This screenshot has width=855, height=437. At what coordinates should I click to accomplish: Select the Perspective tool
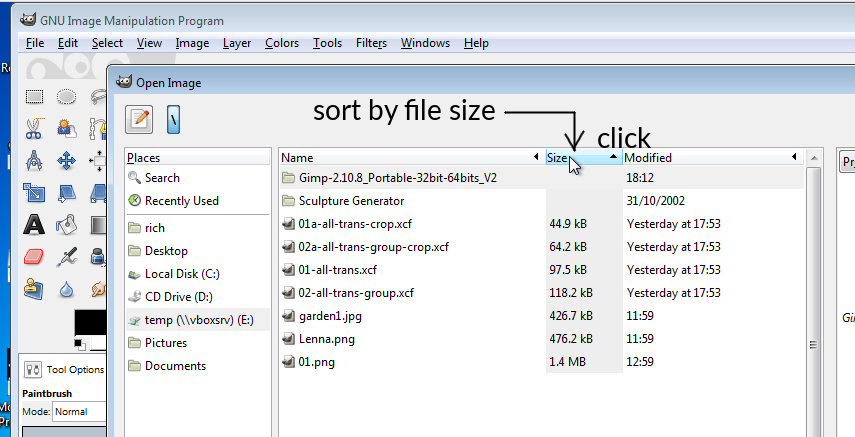[x=98, y=193]
